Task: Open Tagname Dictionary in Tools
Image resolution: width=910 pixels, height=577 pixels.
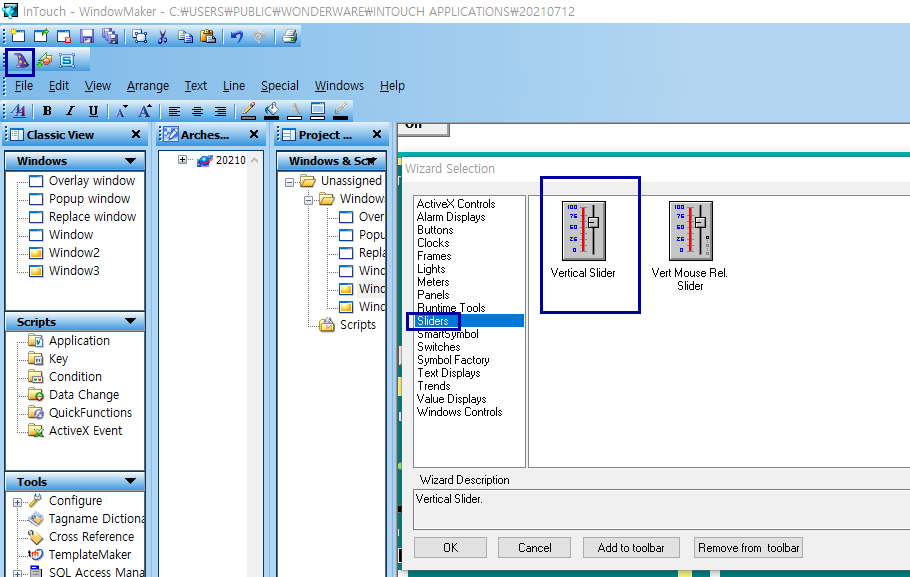Action: coord(96,518)
